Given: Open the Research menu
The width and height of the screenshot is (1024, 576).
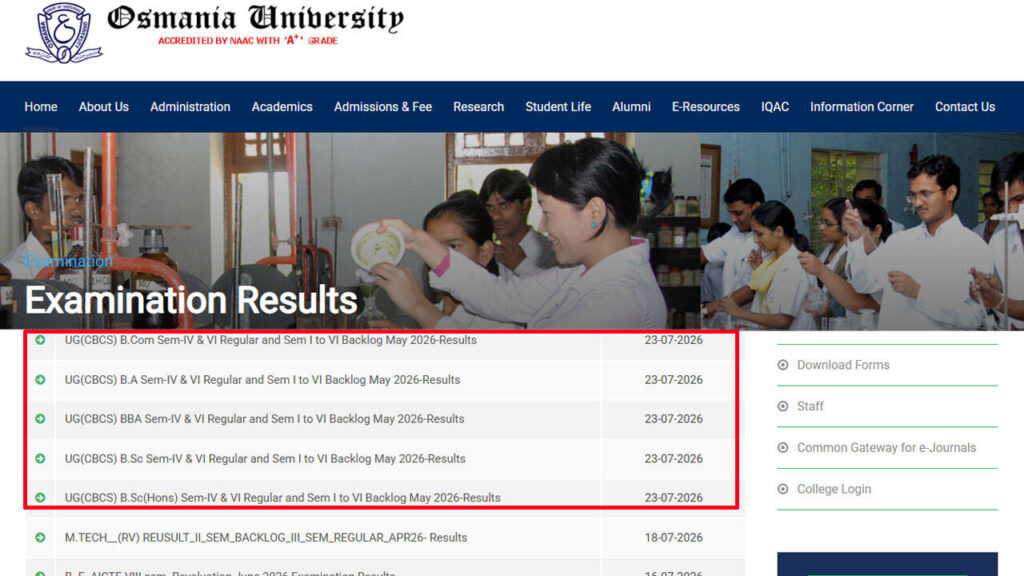Looking at the screenshot, I should [479, 107].
